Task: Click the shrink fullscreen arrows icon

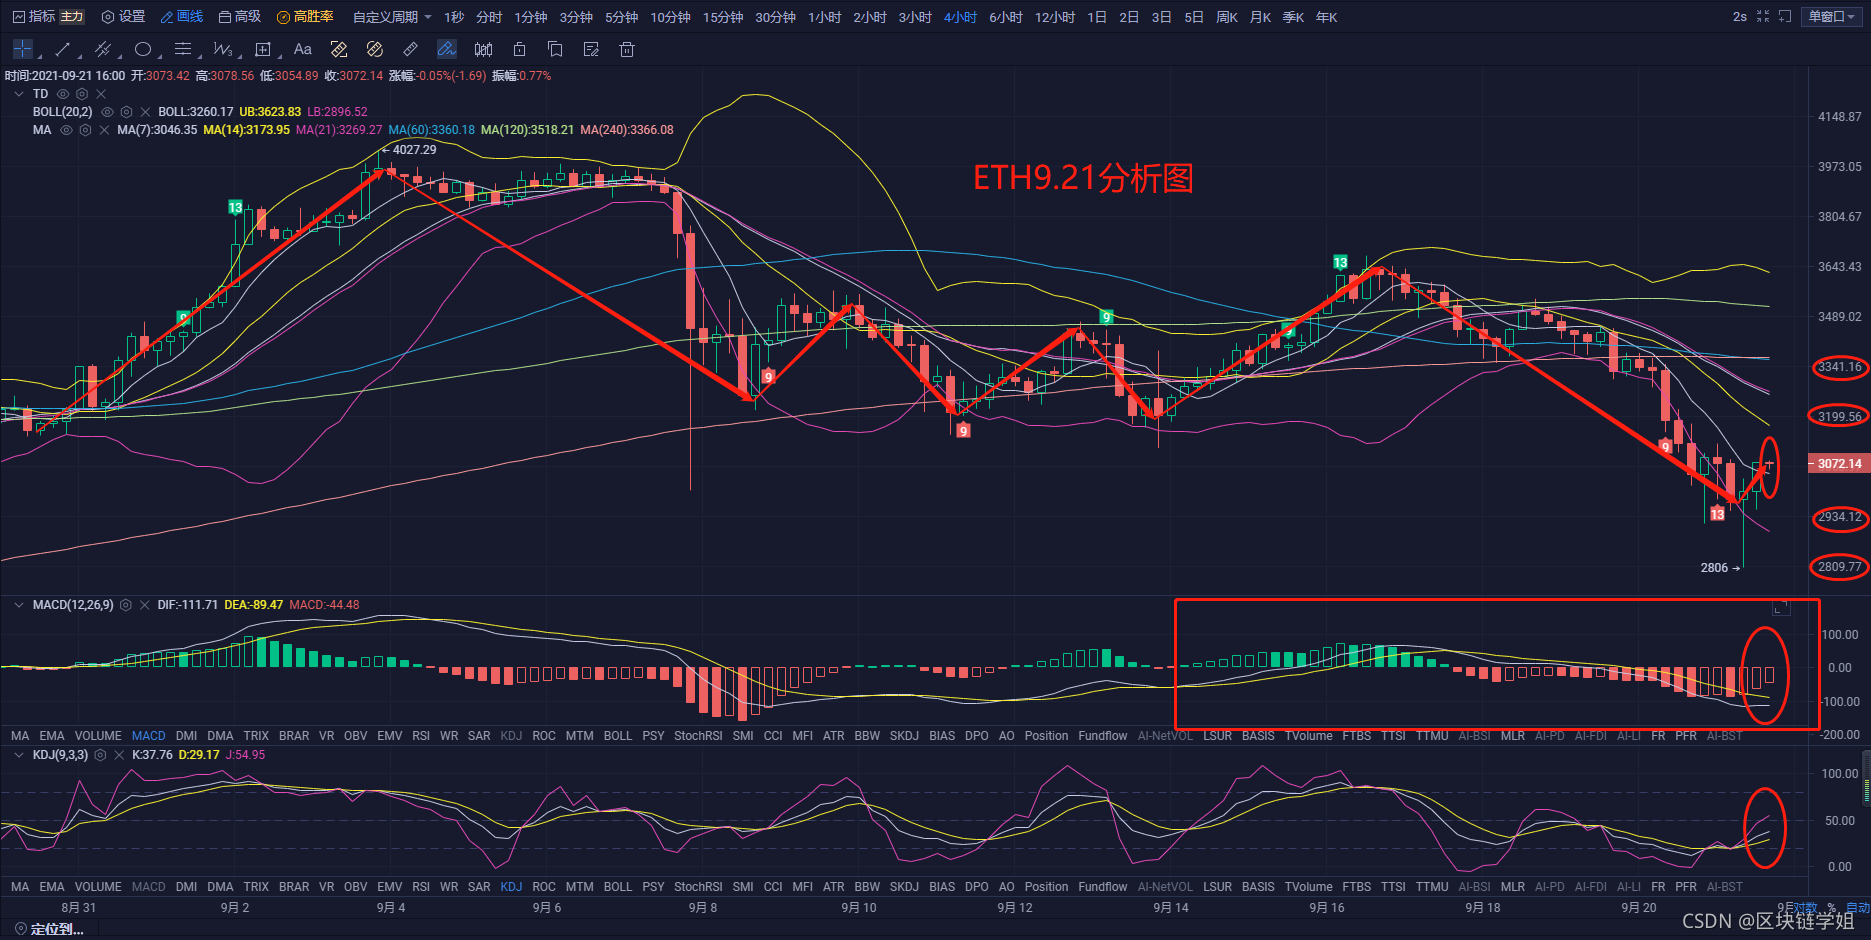Action: (1763, 17)
